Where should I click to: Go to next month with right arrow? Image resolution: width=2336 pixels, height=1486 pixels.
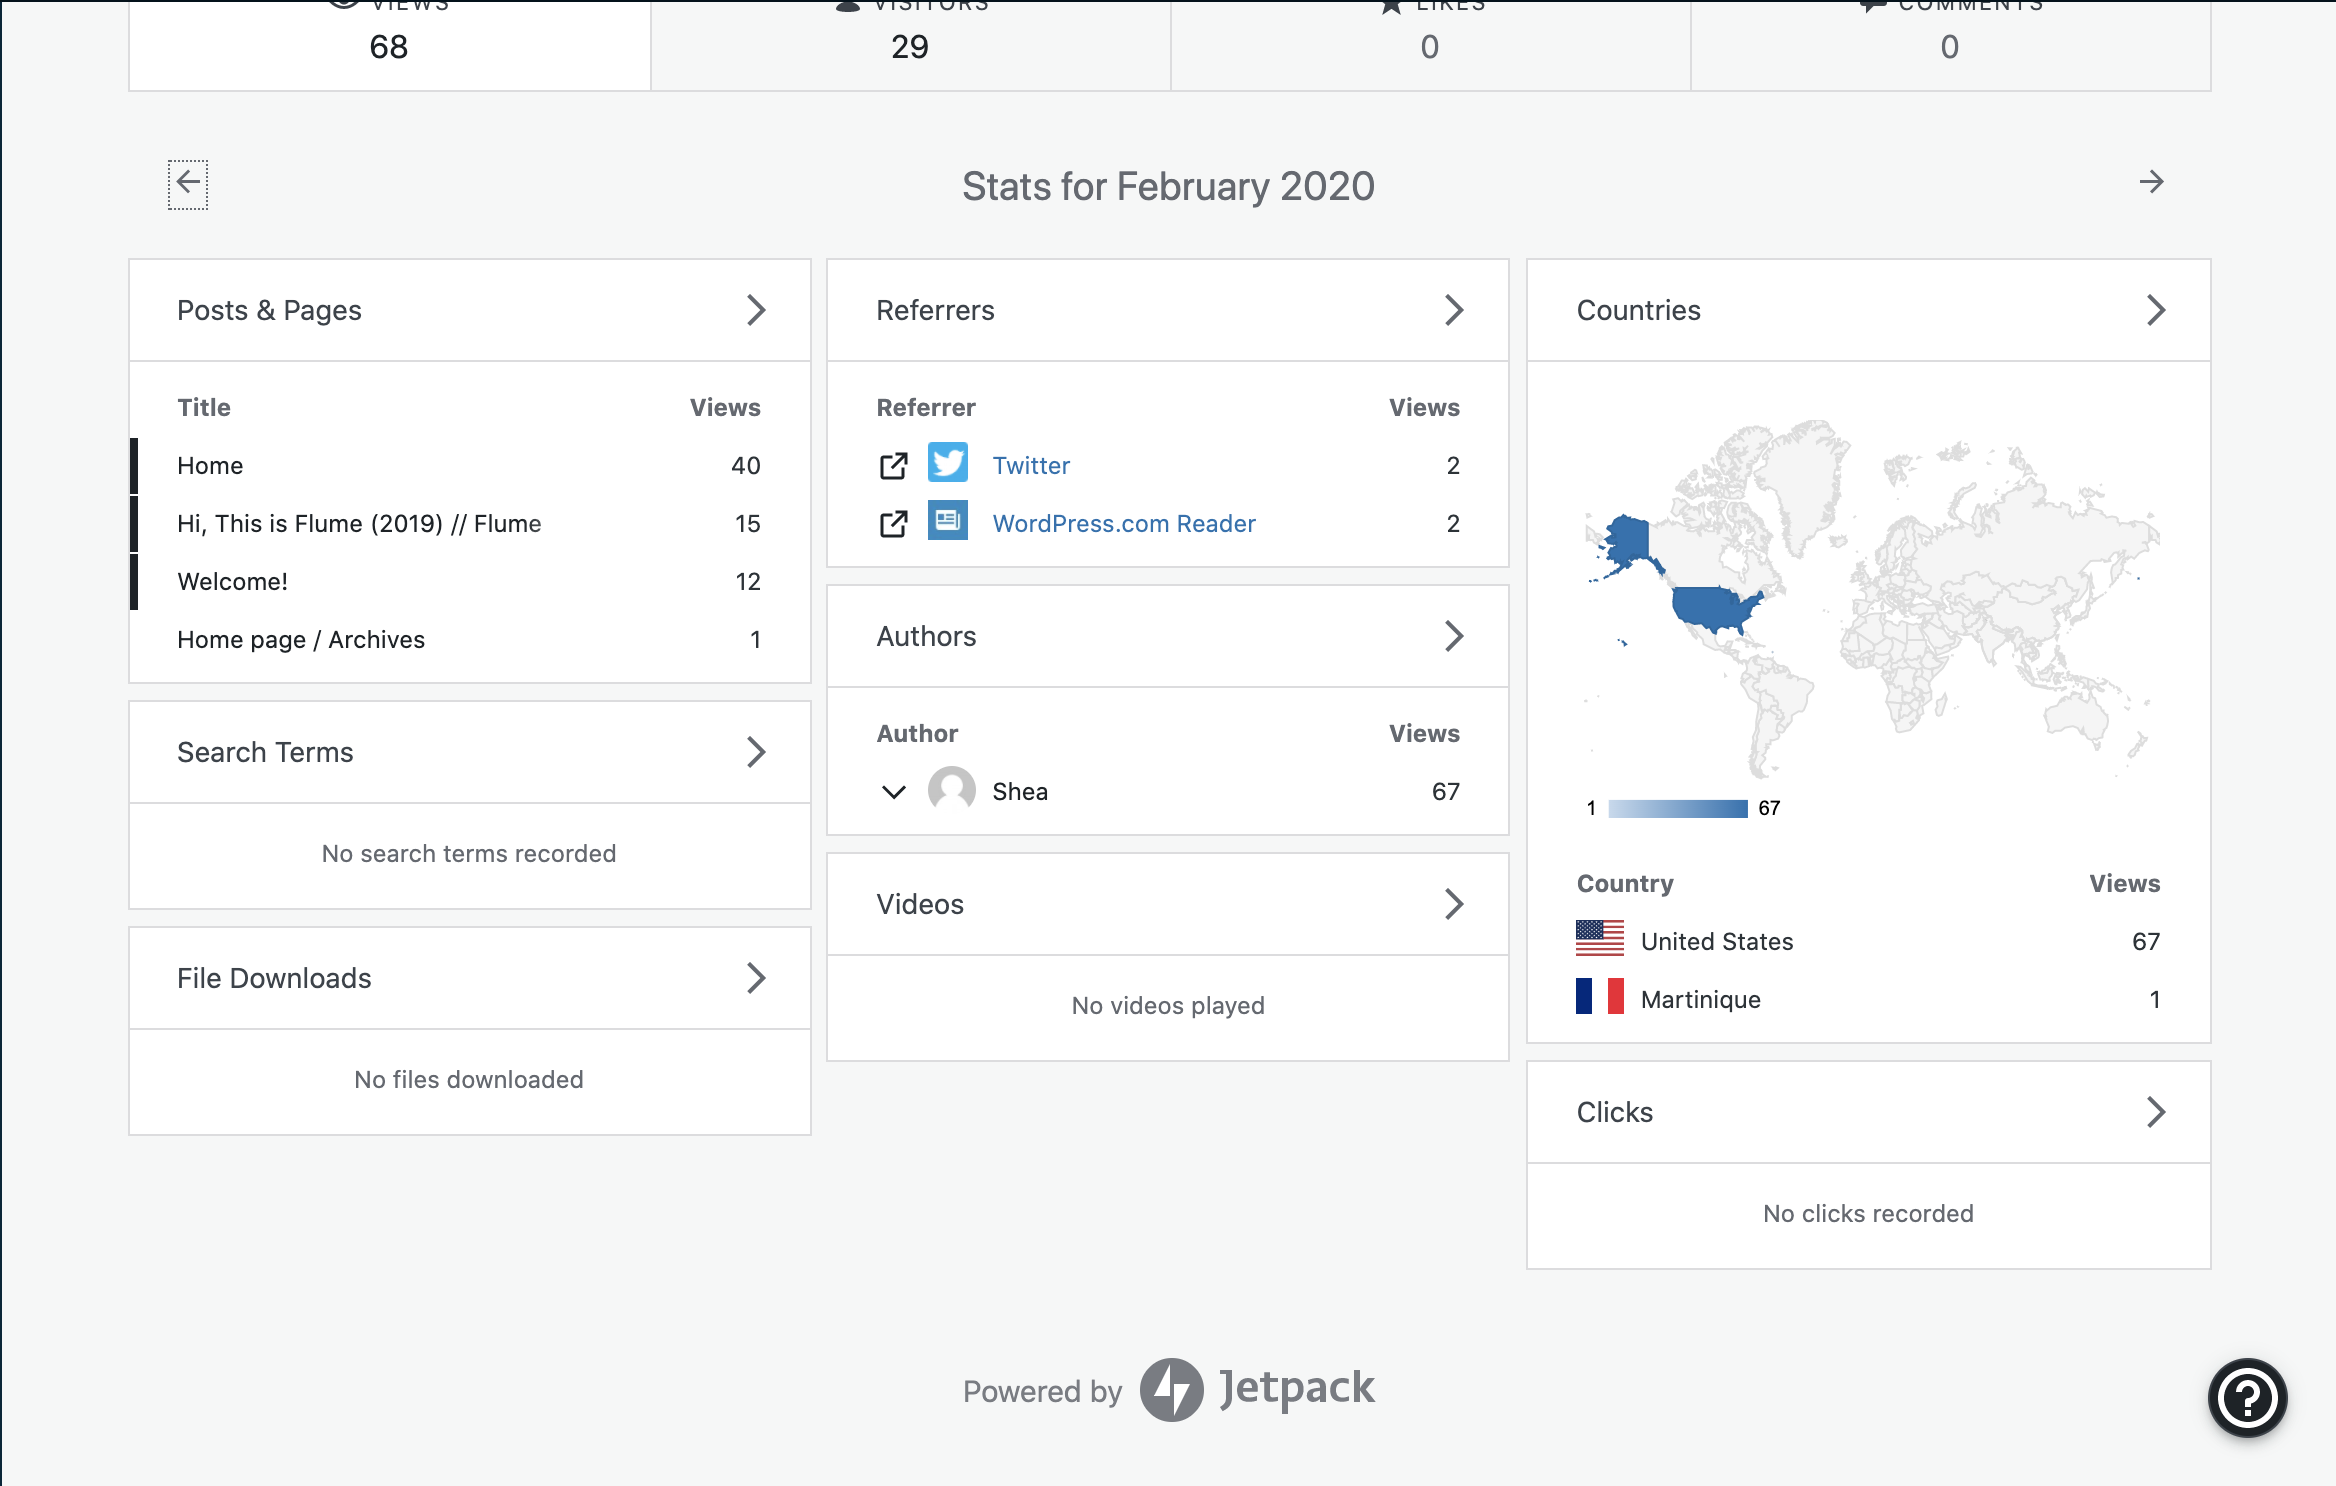point(2151,182)
